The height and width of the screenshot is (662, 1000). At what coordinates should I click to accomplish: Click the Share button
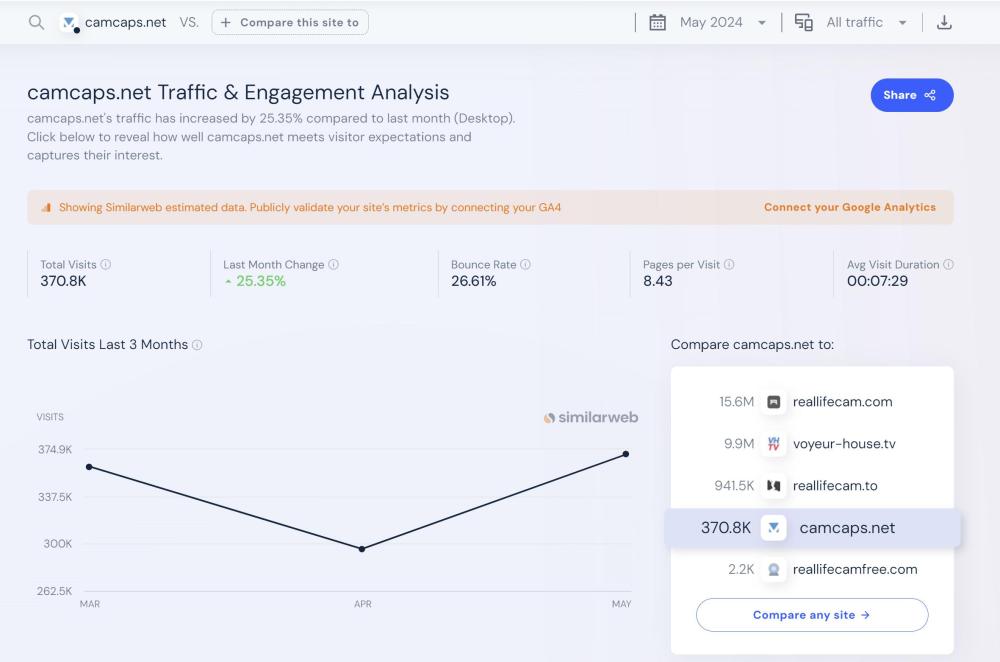(x=911, y=95)
